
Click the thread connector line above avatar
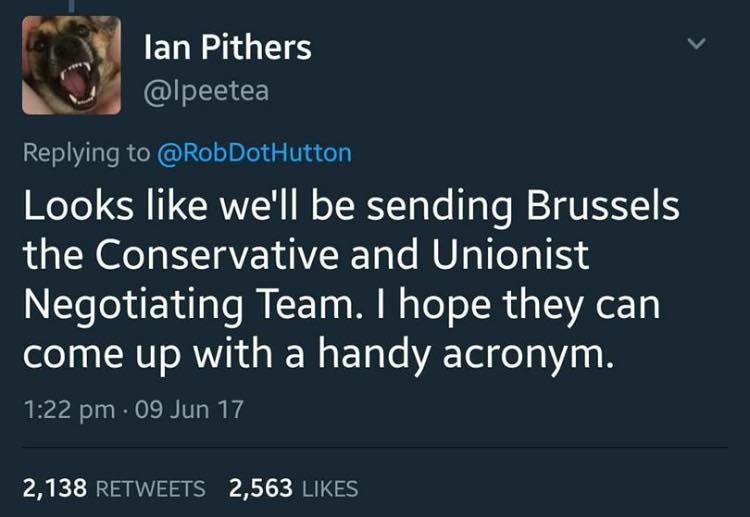click(72, 5)
